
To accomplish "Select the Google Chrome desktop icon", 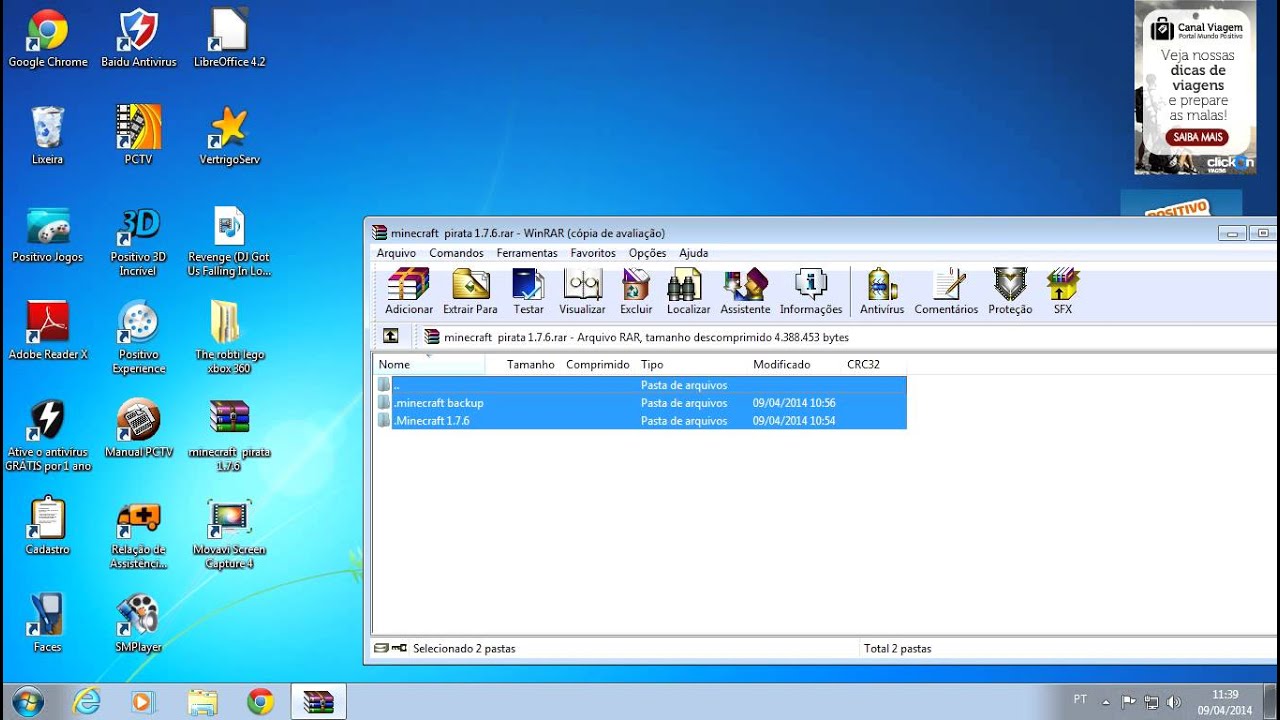I will (48, 38).
